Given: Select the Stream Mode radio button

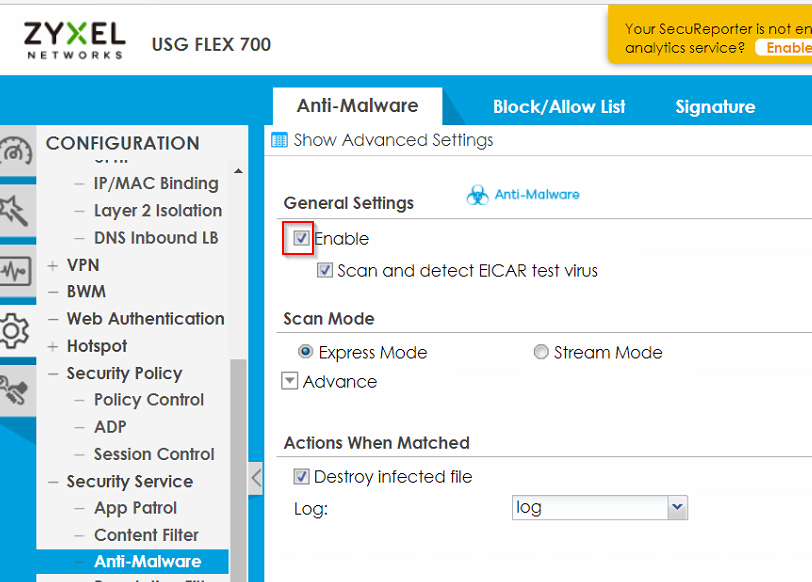Looking at the screenshot, I should point(541,353).
